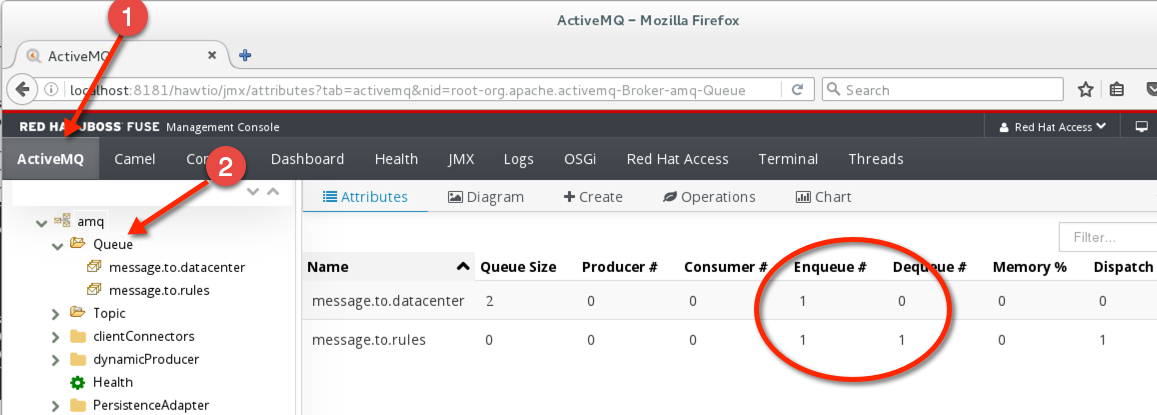Bookmark this page with the star icon
Image resolution: width=1157 pixels, height=415 pixels.
click(1085, 90)
